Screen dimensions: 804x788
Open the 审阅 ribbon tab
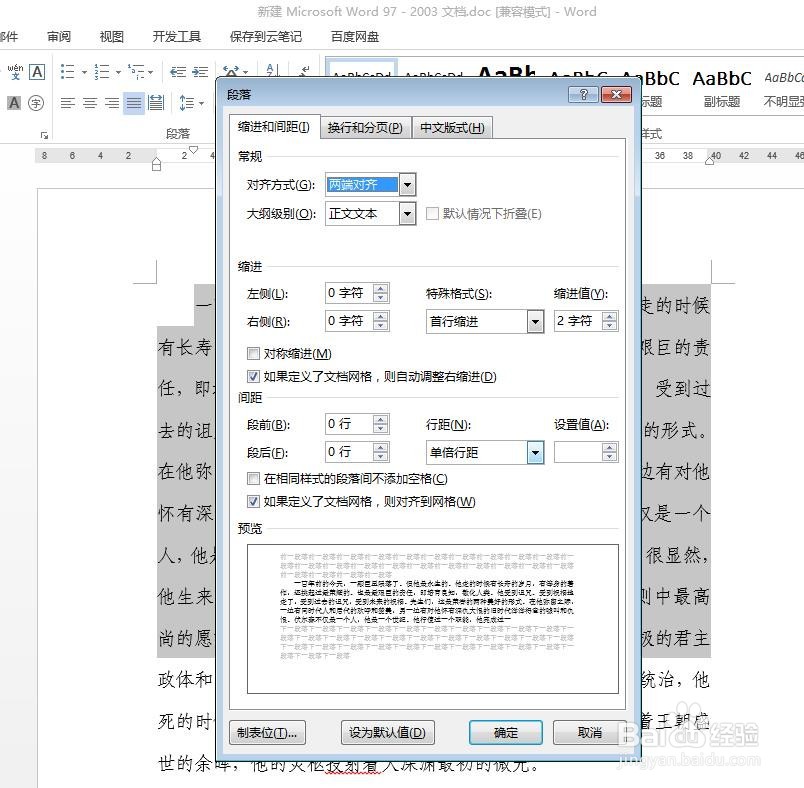[x=59, y=36]
